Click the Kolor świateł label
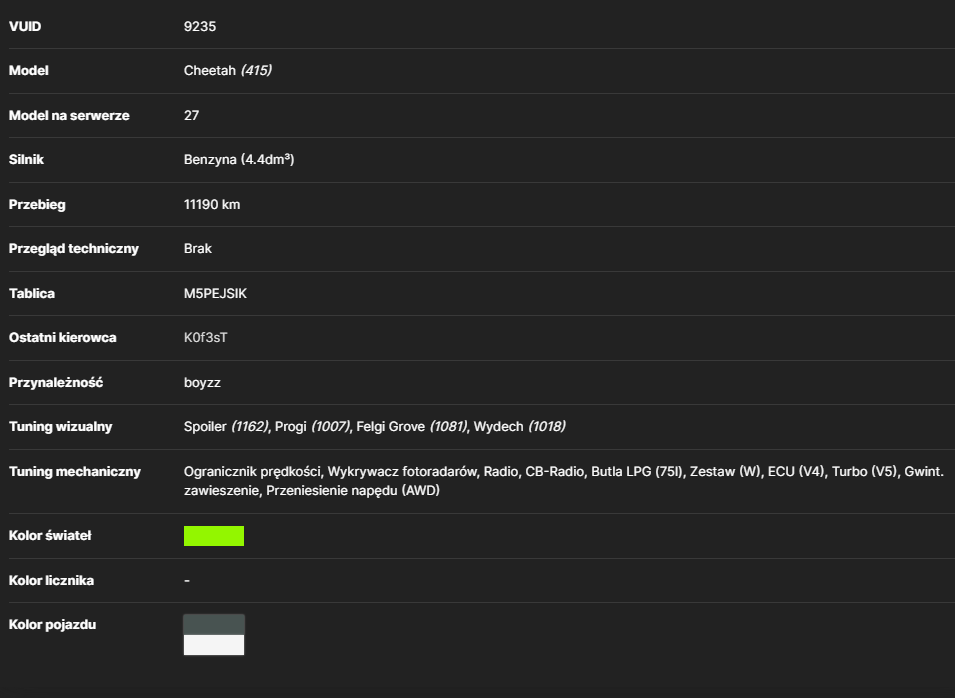The width and height of the screenshot is (955, 698). click(50, 535)
